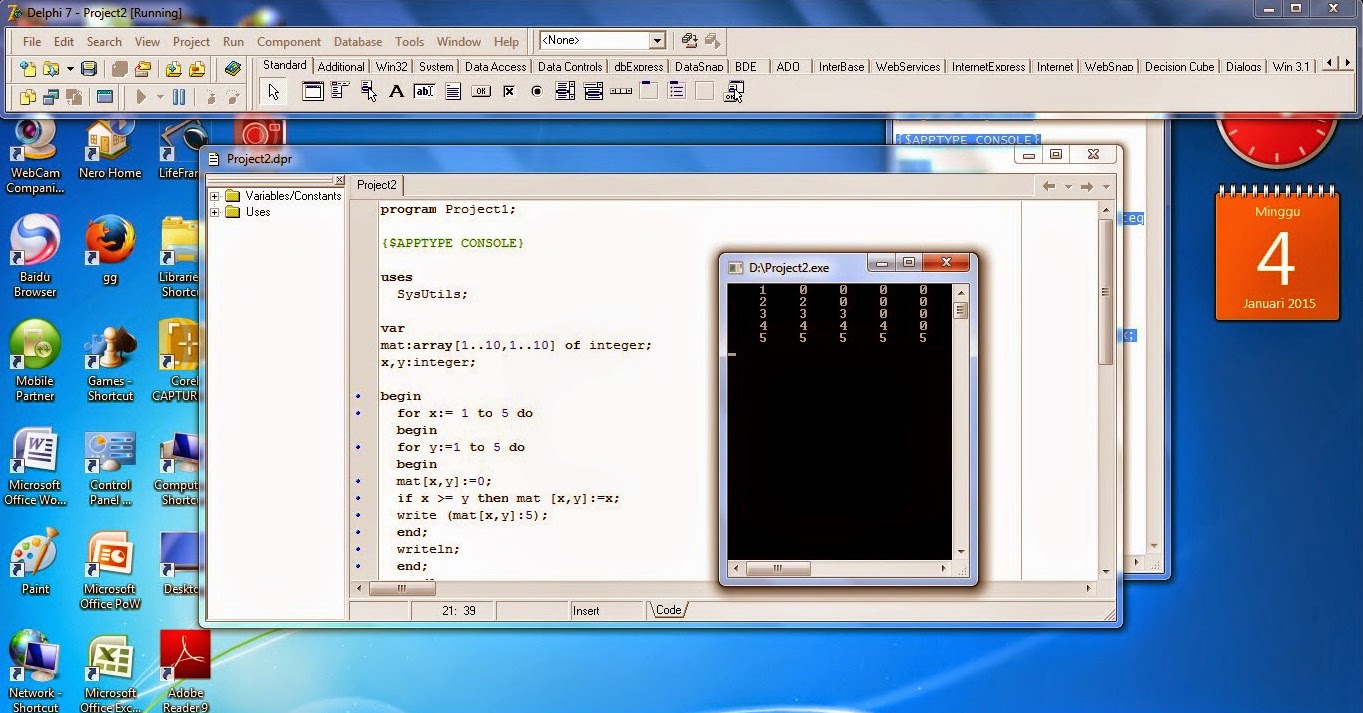Viewport: 1363px width, 713px height.
Task: Click the Open Project toolbar icon
Action: tap(142, 69)
